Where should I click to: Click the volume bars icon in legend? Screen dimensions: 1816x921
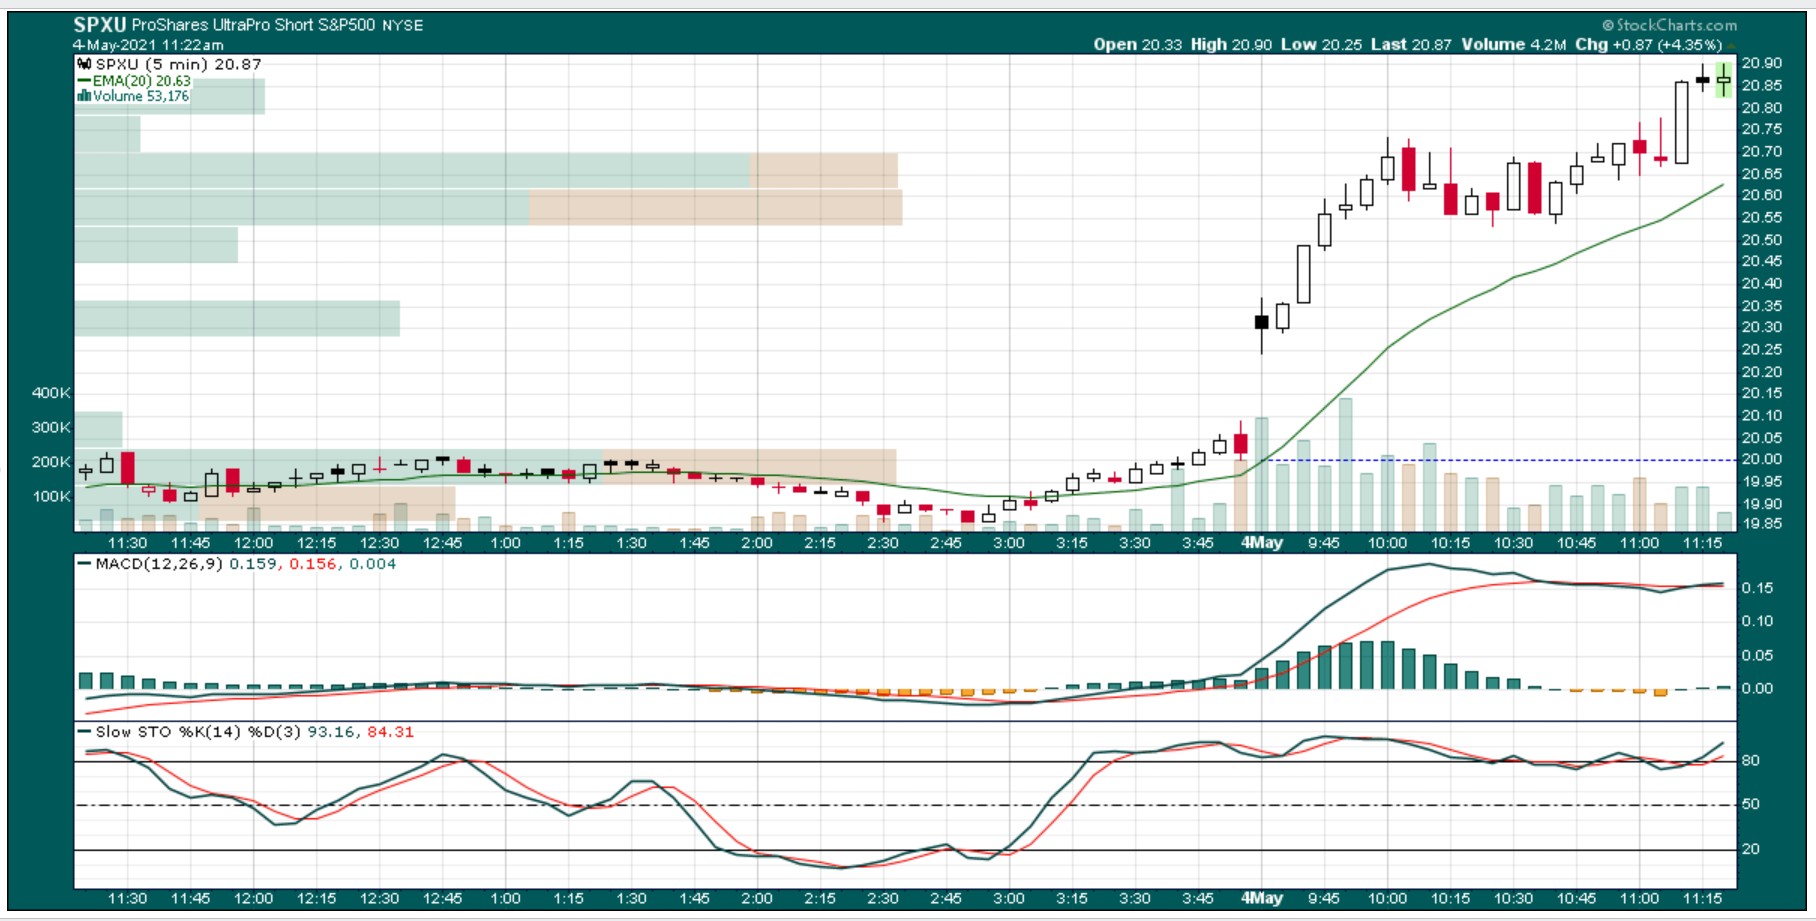point(84,96)
